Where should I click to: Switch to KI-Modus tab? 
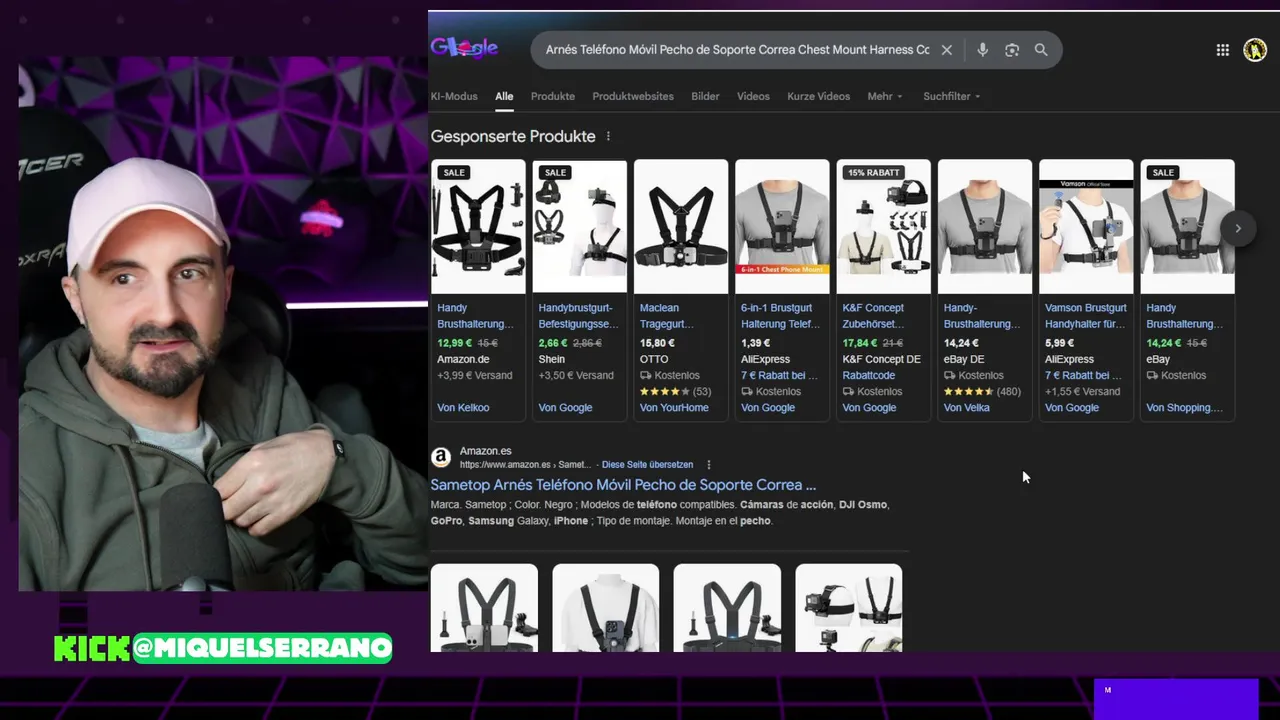pyautogui.click(x=454, y=96)
